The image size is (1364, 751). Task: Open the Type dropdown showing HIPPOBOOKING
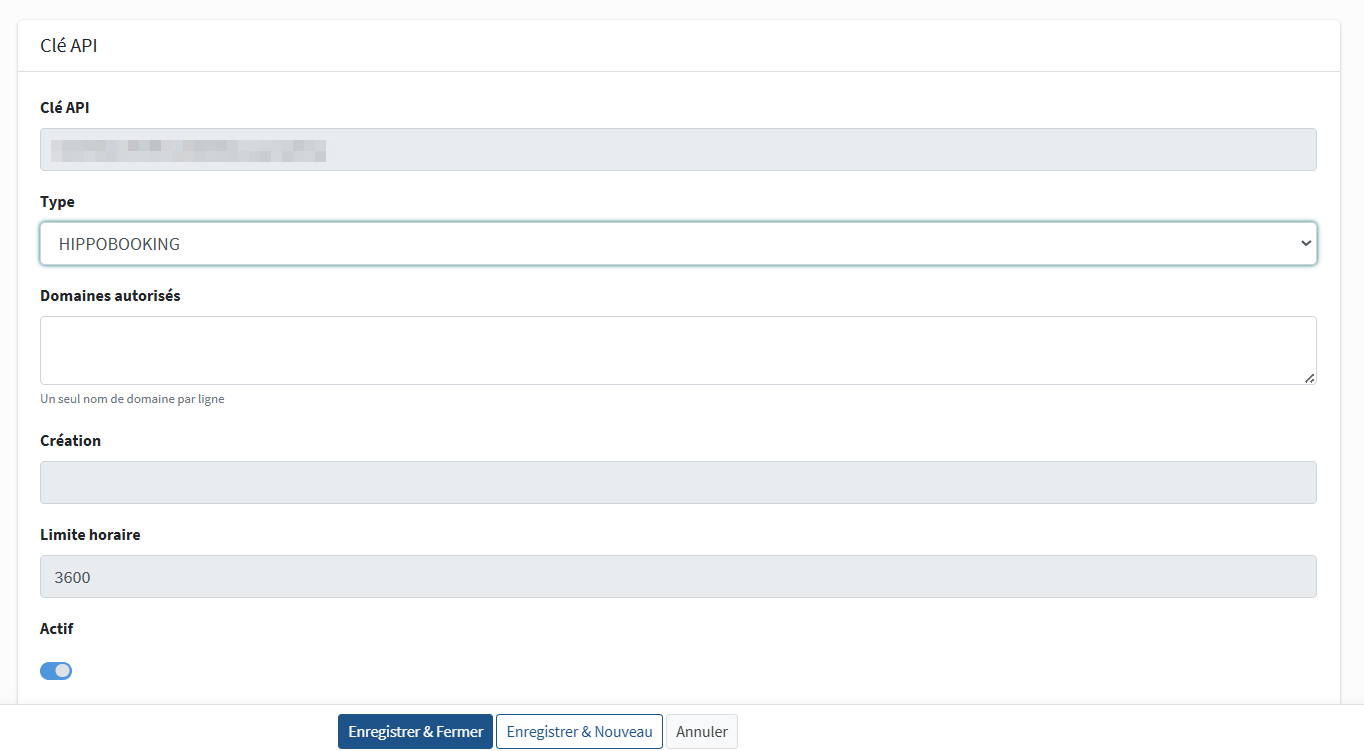coord(678,244)
